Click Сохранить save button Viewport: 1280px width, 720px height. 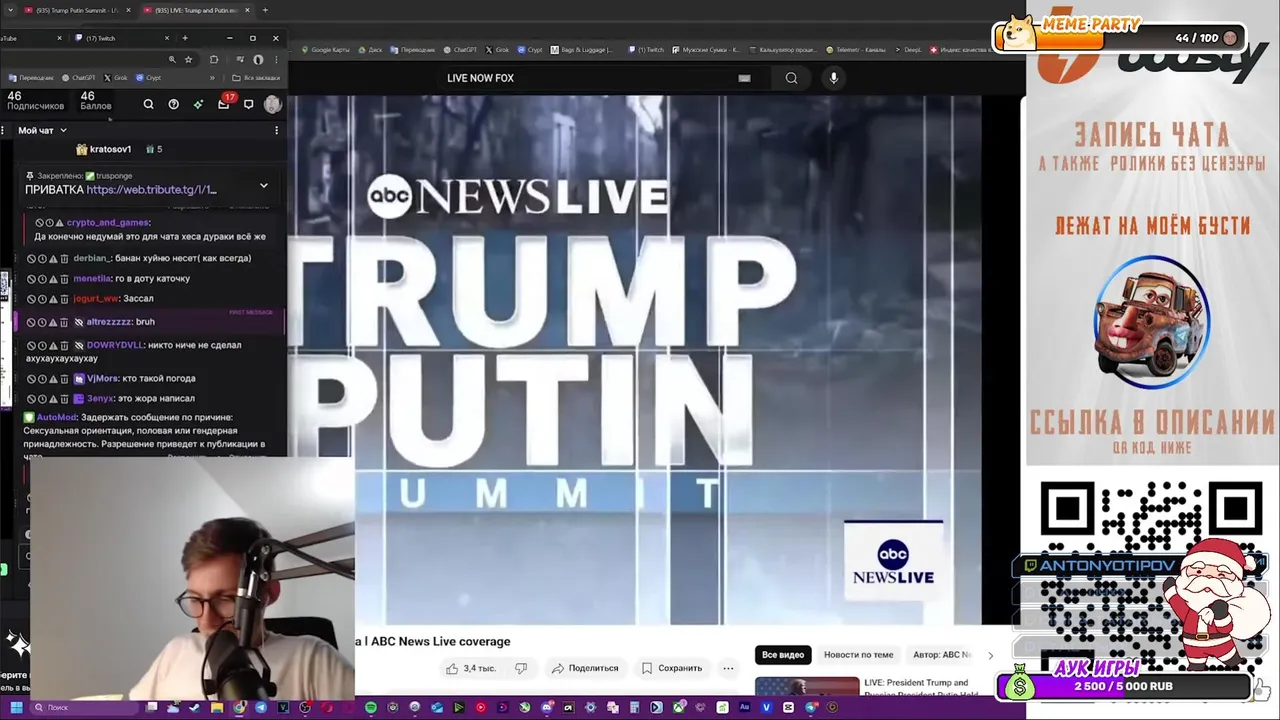tap(672, 668)
